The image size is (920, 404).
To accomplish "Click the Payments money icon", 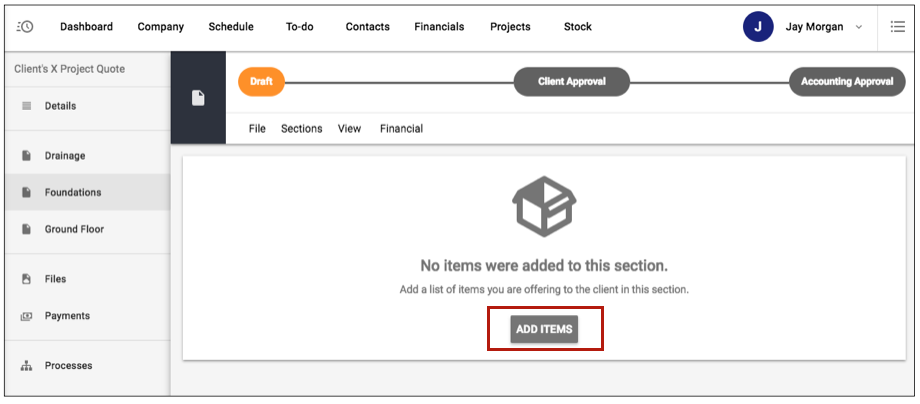I will click(x=27, y=316).
